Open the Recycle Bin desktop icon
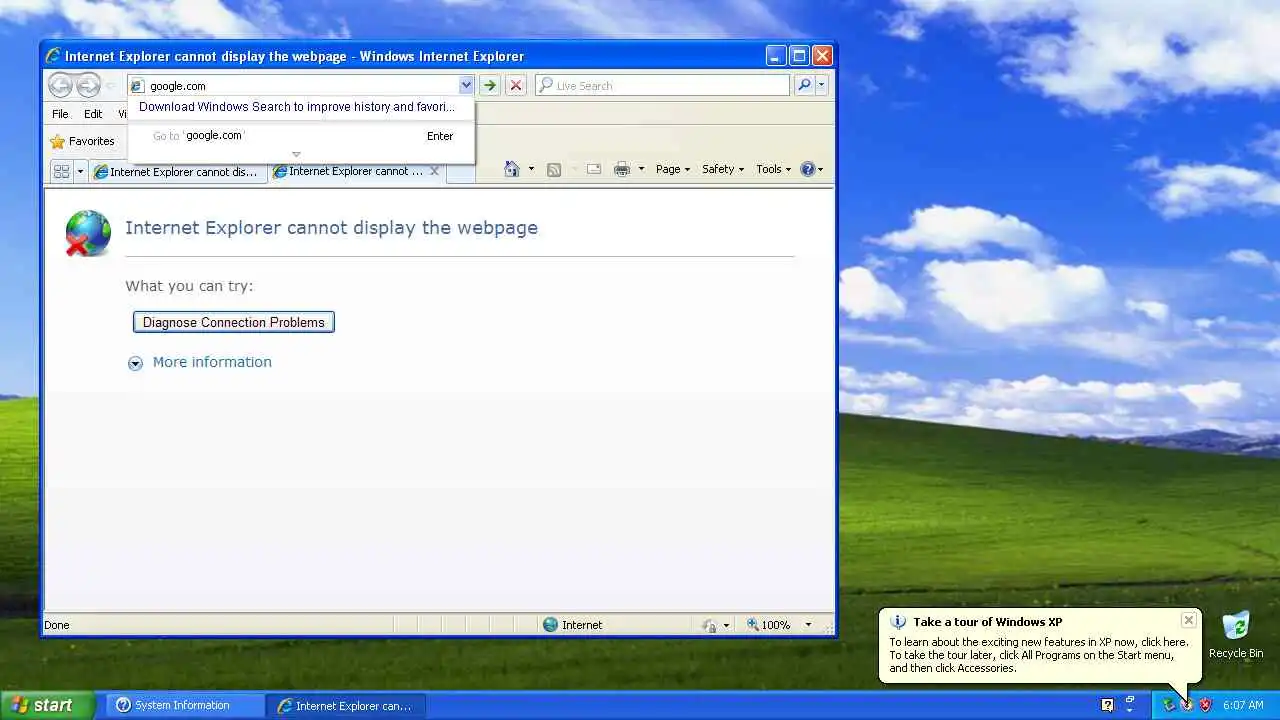Screen dimensions: 1280x720 (x=1236, y=635)
